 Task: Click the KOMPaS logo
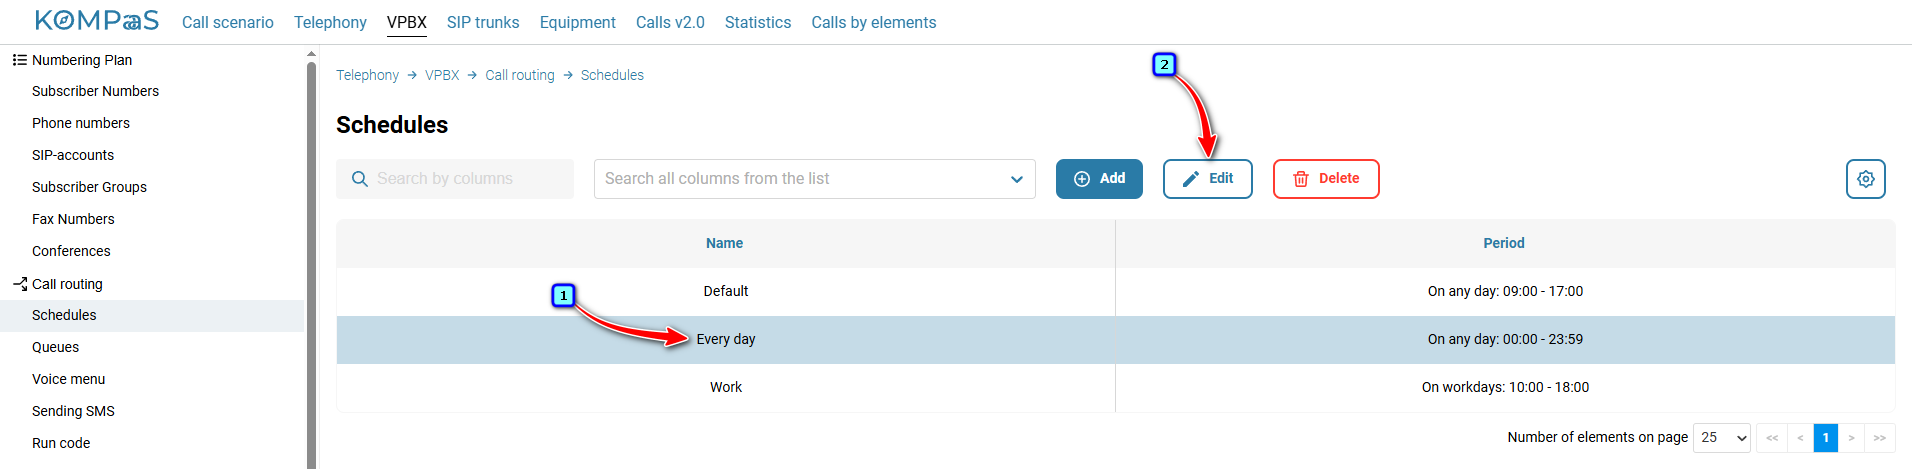point(96,21)
